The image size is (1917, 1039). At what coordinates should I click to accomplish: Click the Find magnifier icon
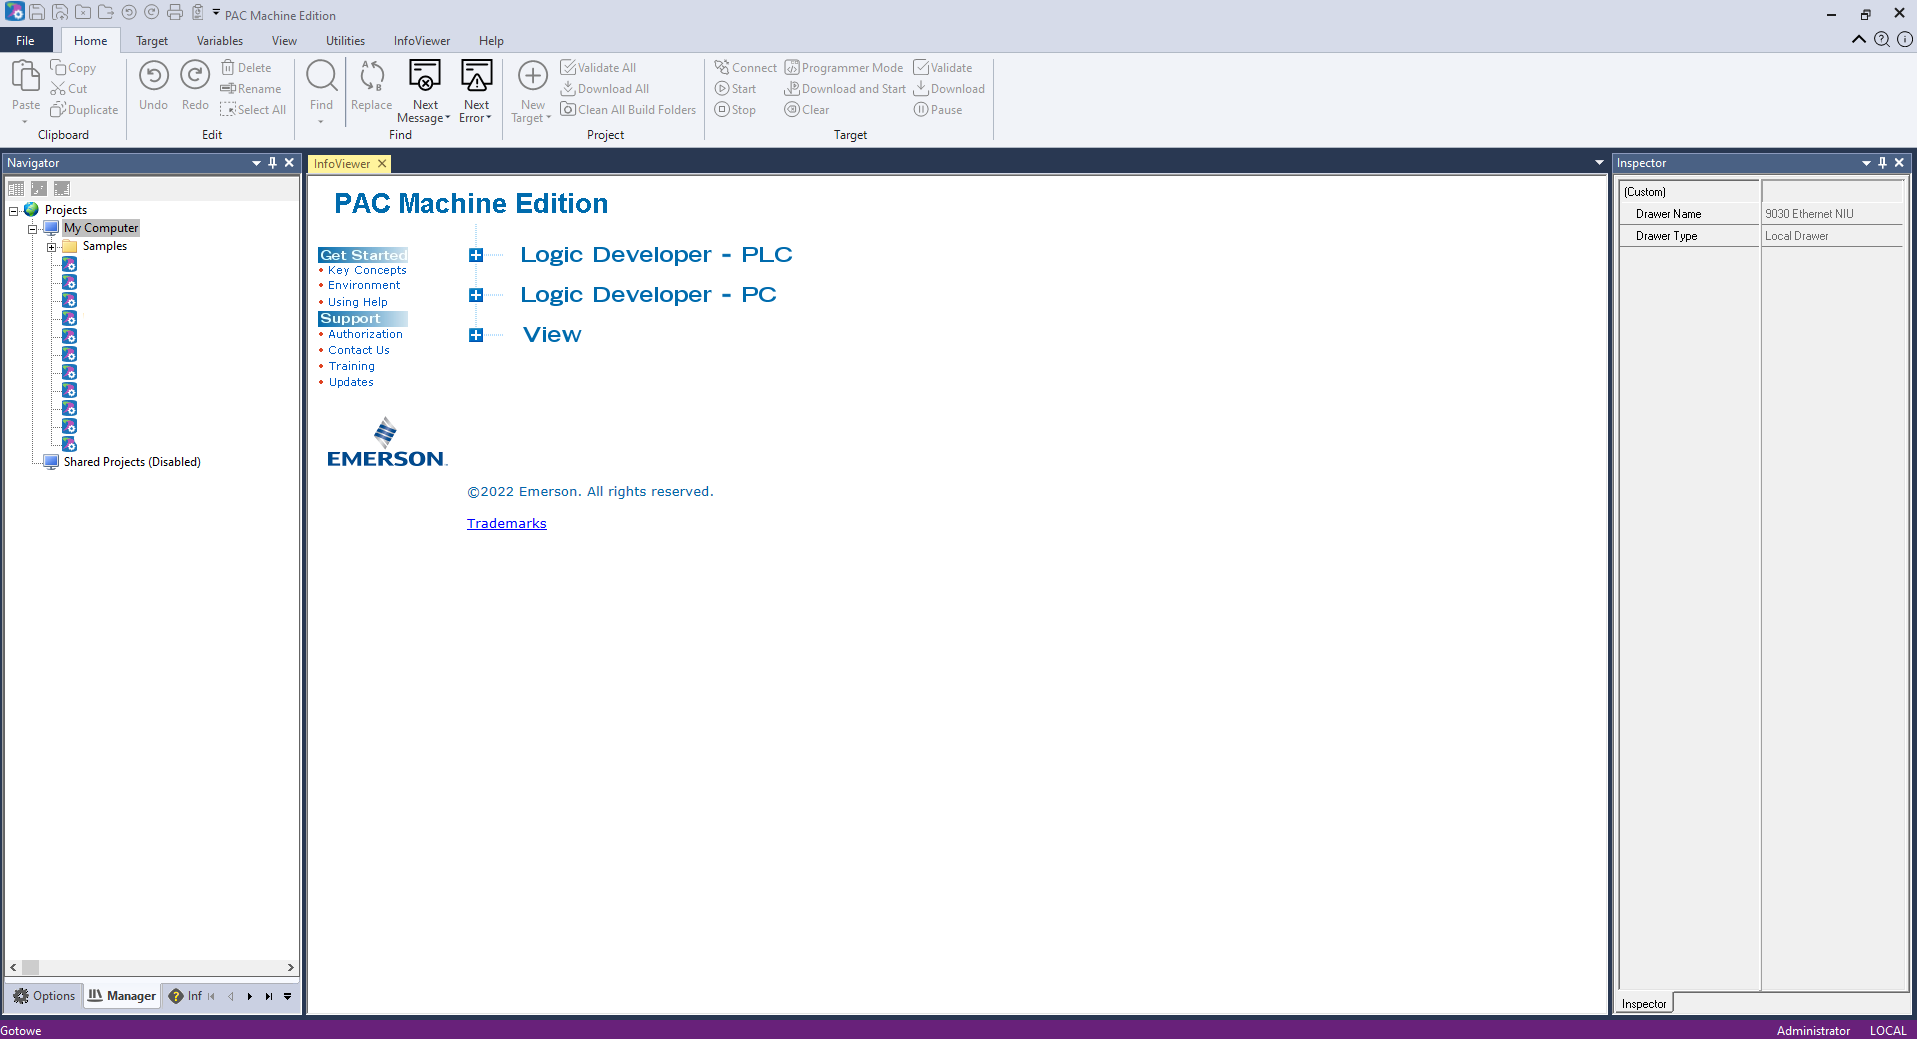click(x=321, y=76)
